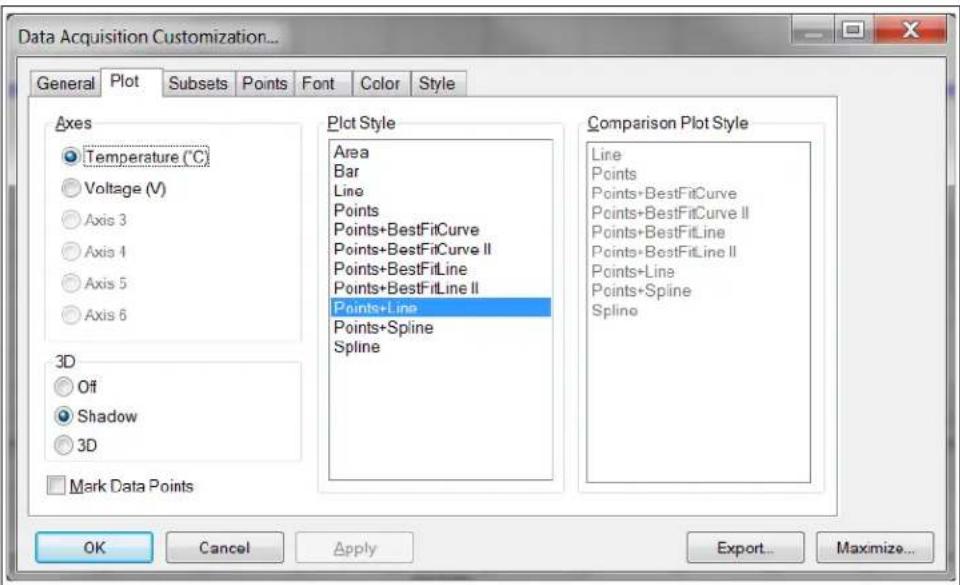Pick Points in Comparison Plot Style list
This screenshot has height=585, width=960.
tap(699, 174)
